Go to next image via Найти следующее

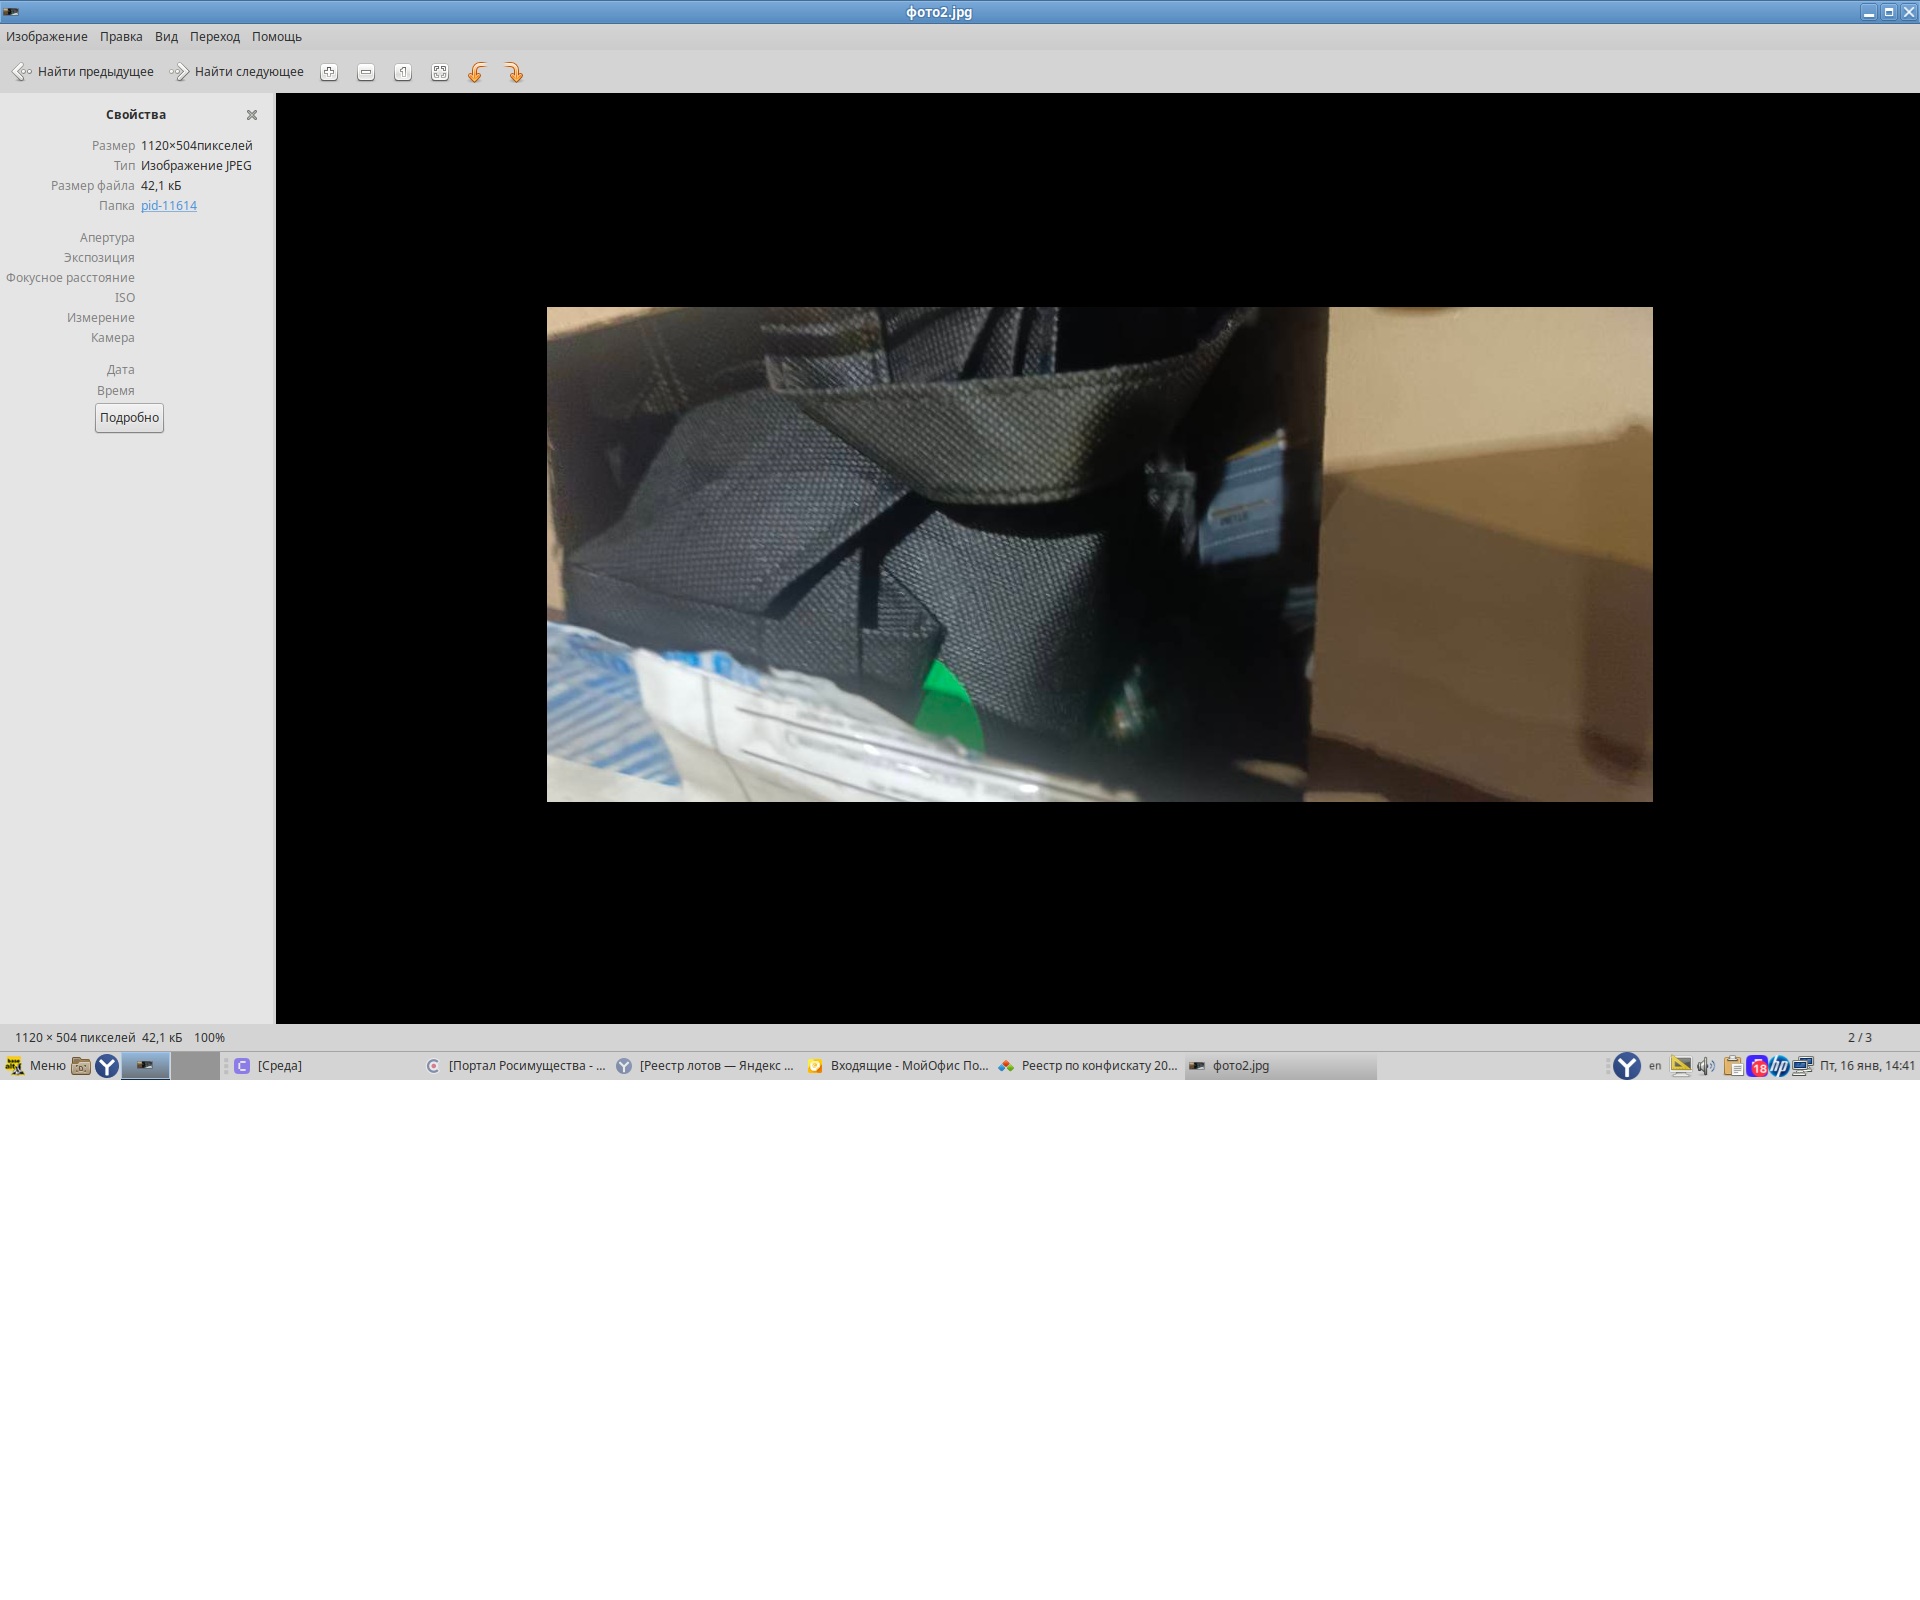tap(237, 72)
